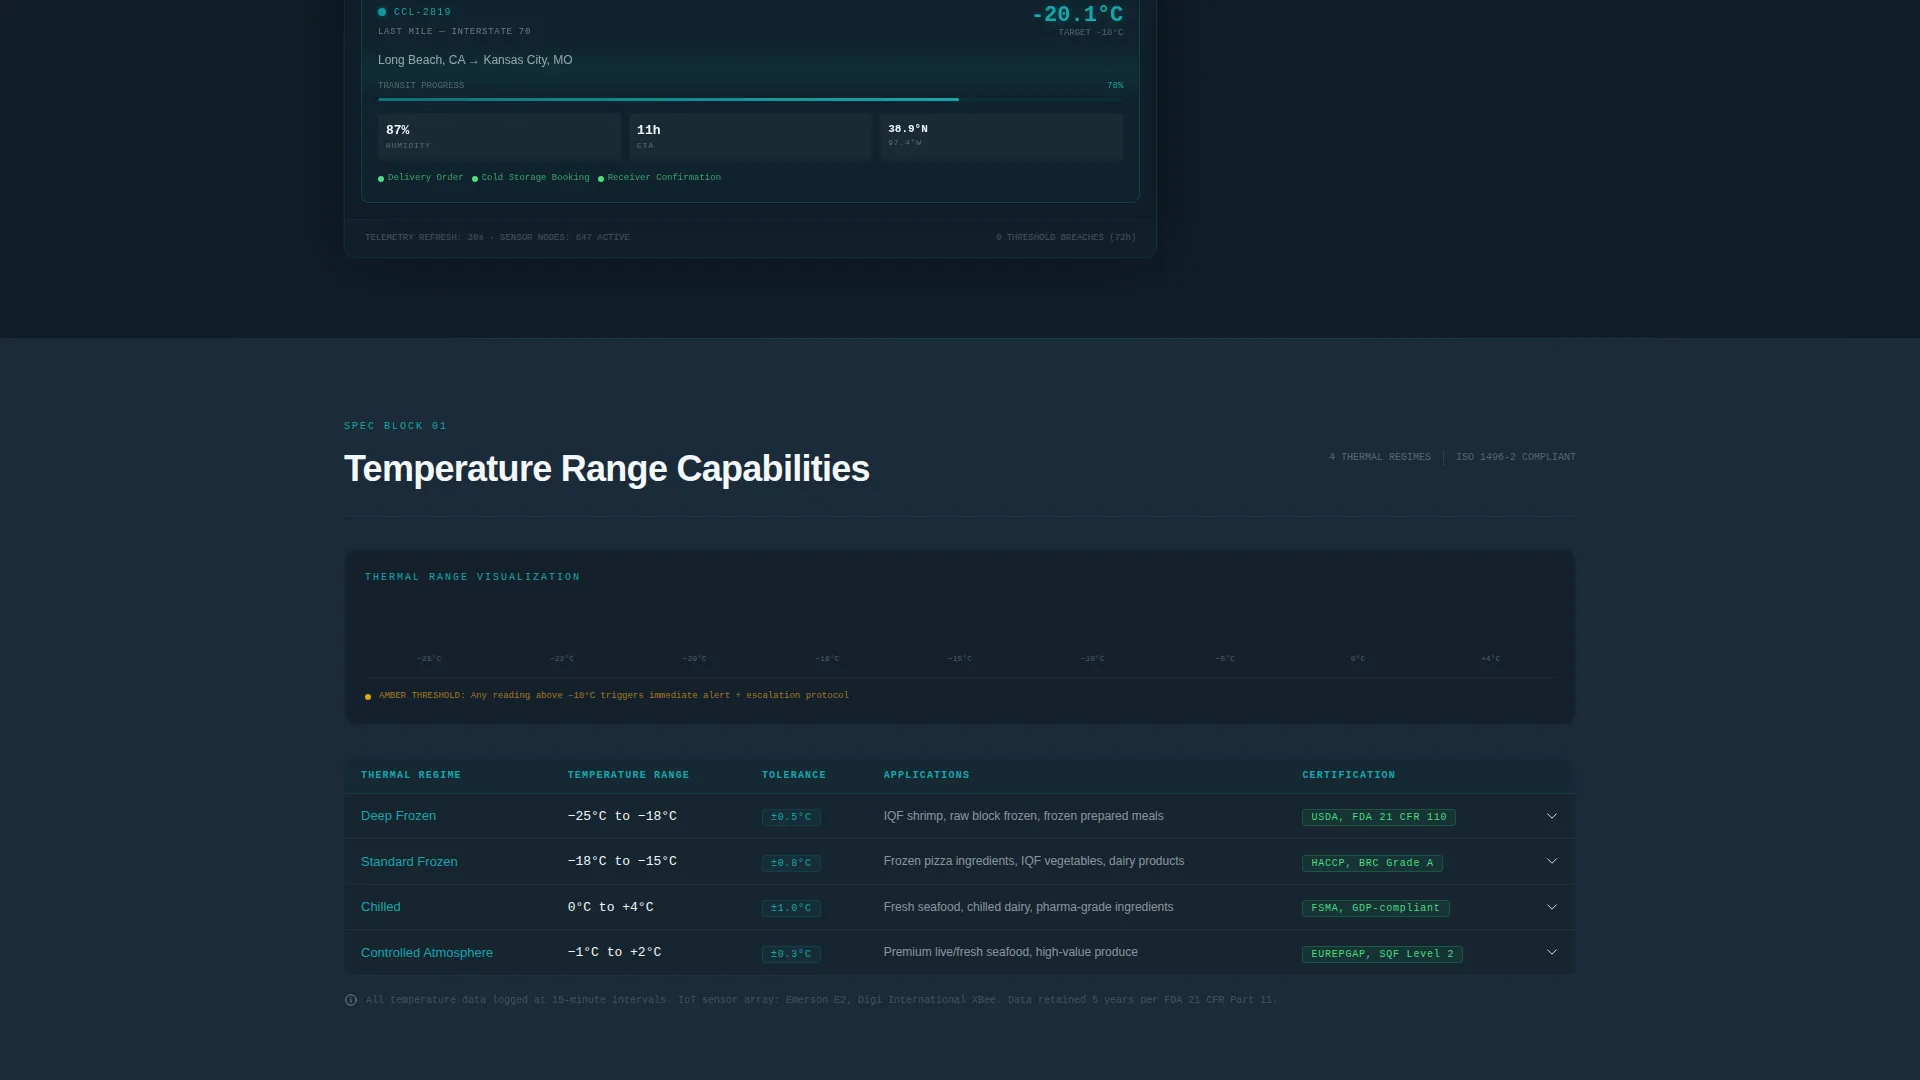Screen dimensions: 1920x1080
Task: Click the −1°C to +2°C range cell
Action: click(615, 952)
